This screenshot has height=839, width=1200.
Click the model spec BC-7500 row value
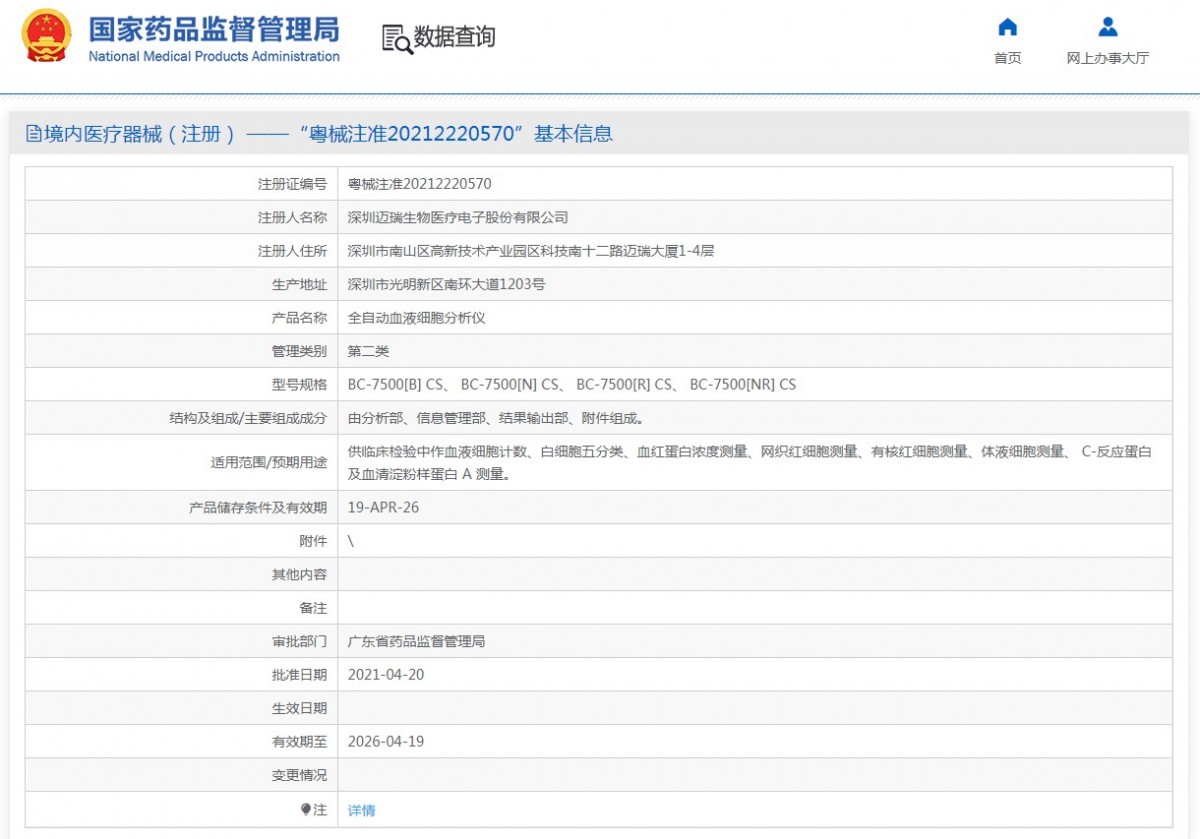[571, 385]
